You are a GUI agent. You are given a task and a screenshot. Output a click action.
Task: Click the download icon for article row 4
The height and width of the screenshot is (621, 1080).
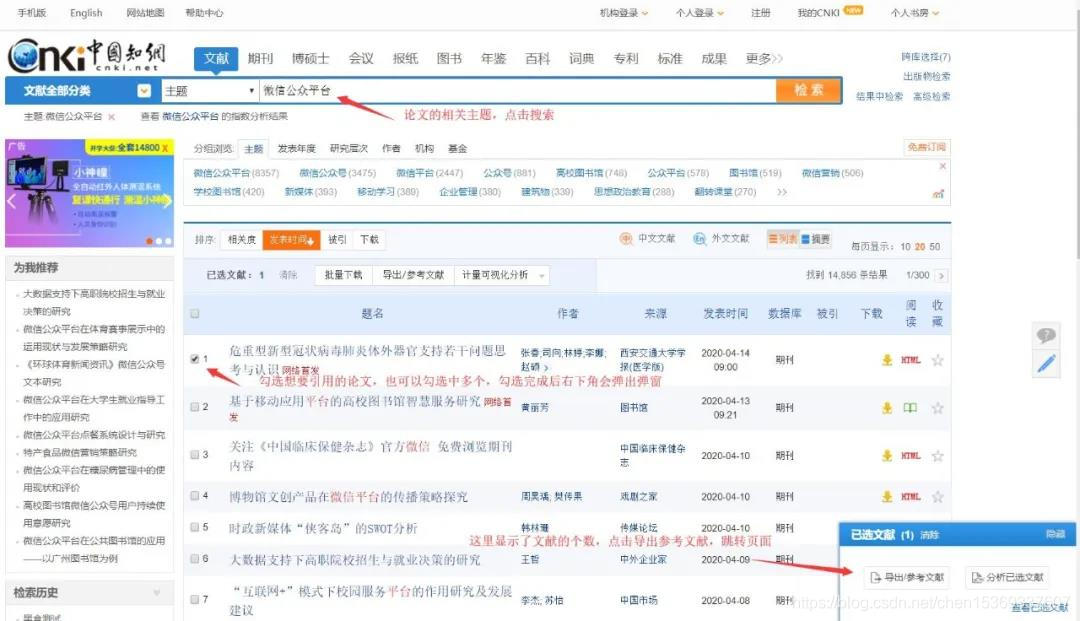point(887,497)
